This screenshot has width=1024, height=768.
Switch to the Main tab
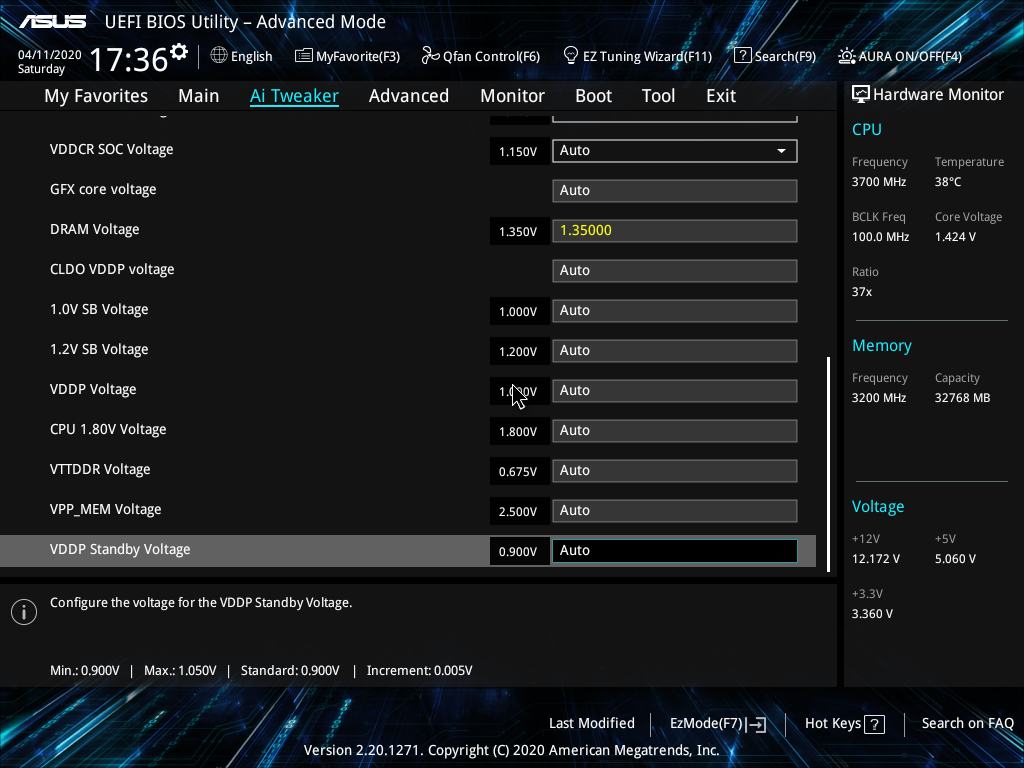tap(199, 96)
